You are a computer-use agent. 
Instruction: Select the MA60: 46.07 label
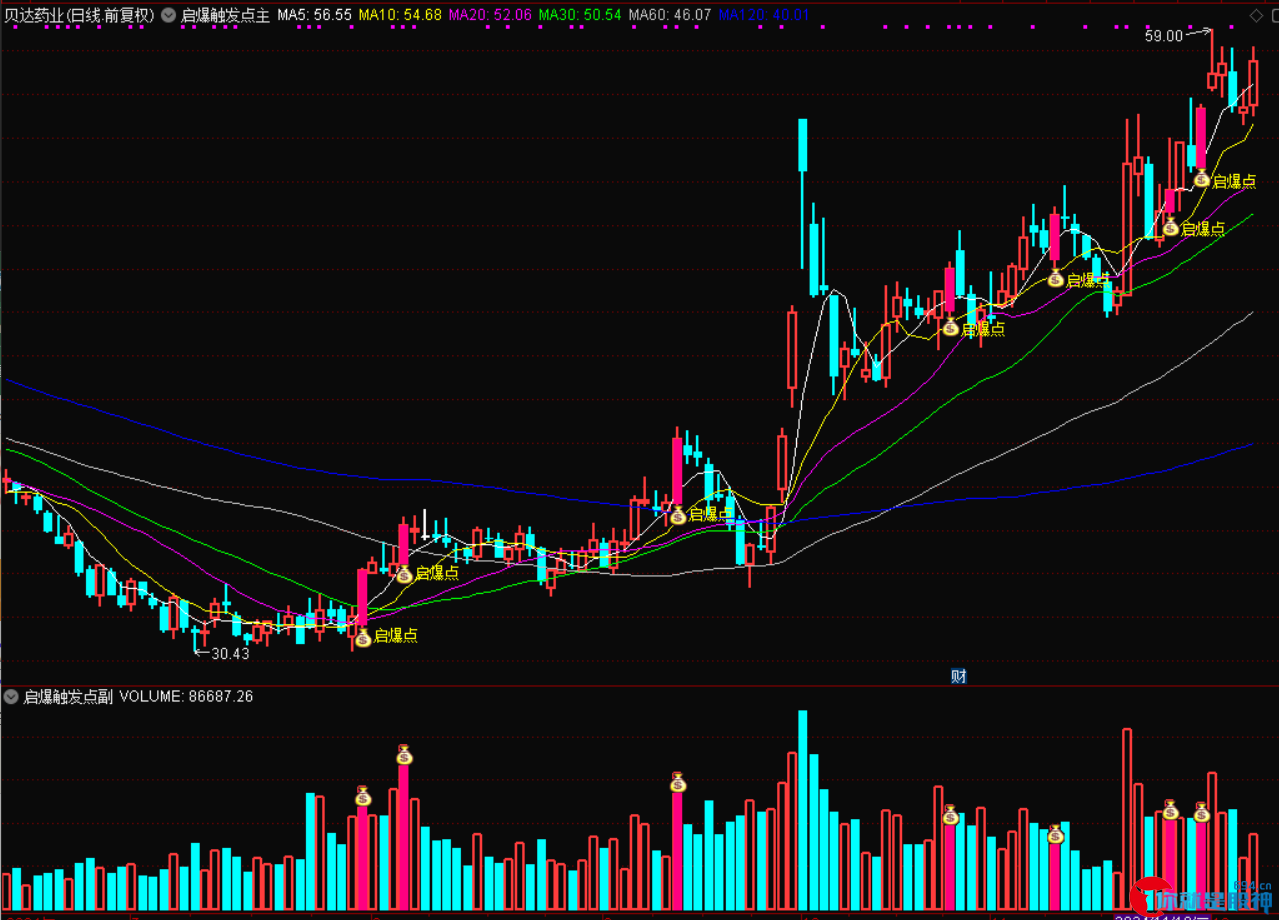tap(670, 16)
